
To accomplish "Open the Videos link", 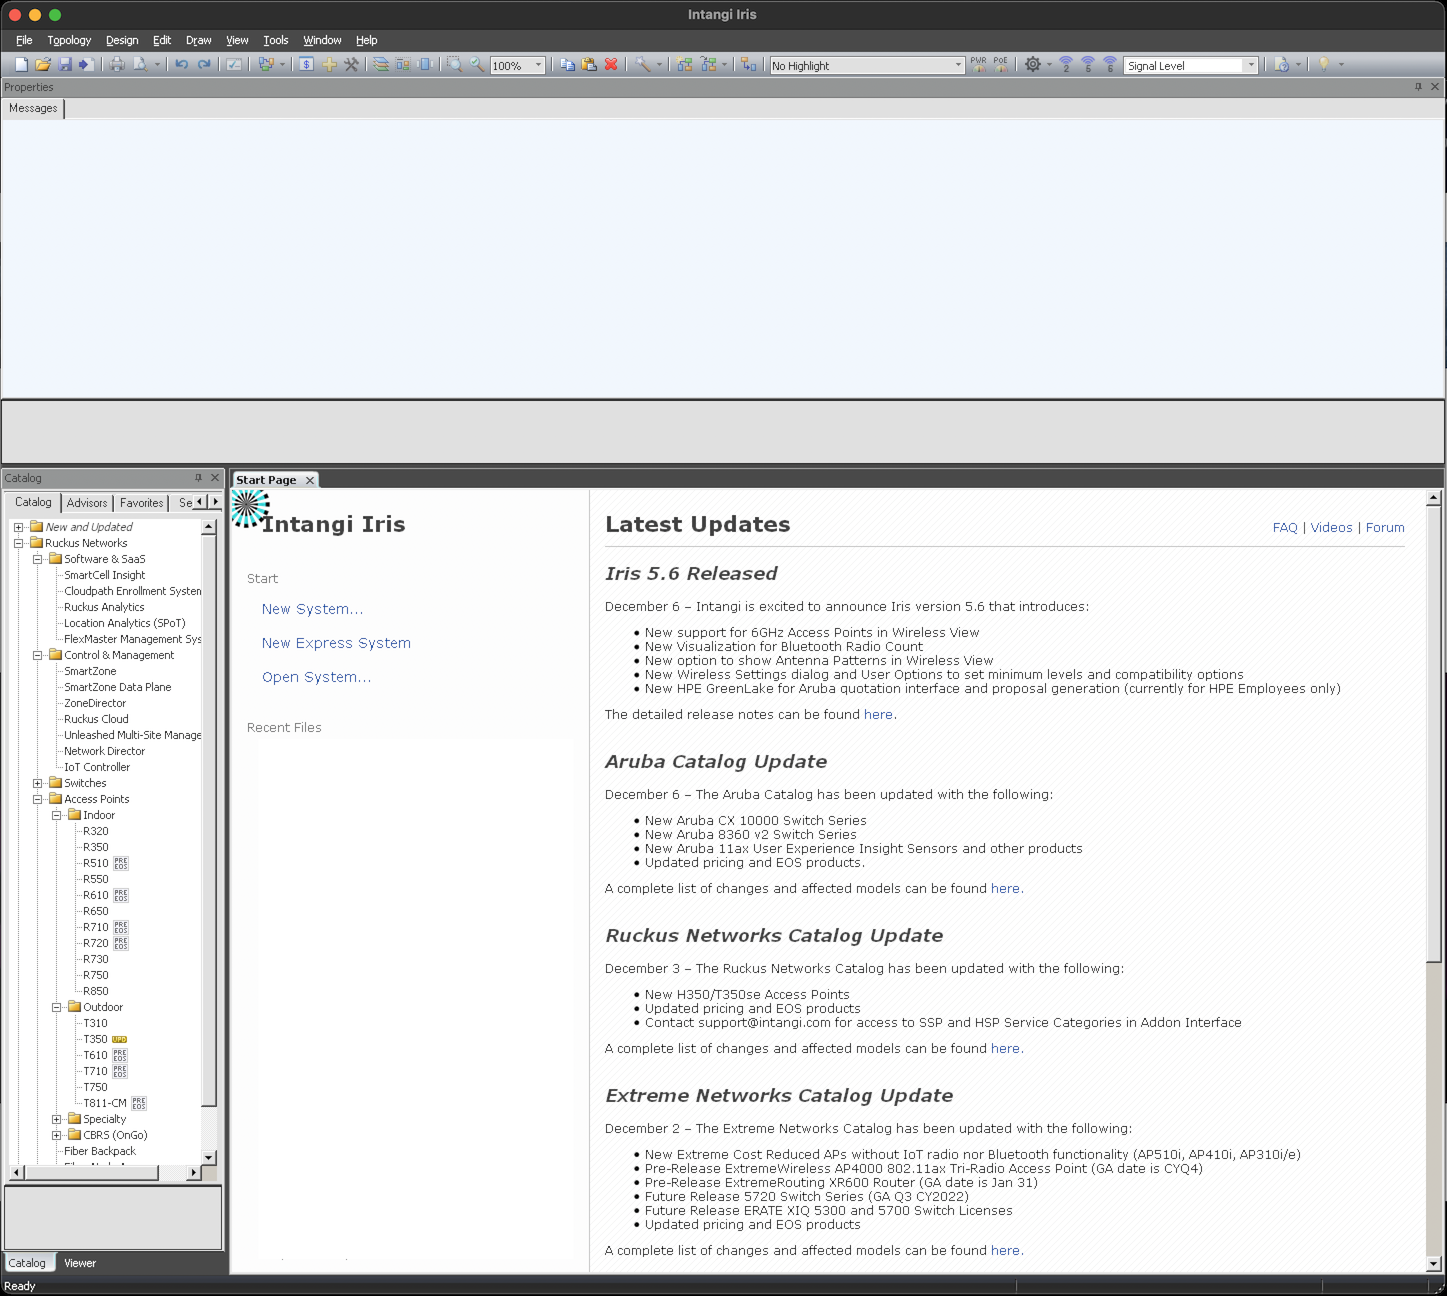I will pos(1331,528).
